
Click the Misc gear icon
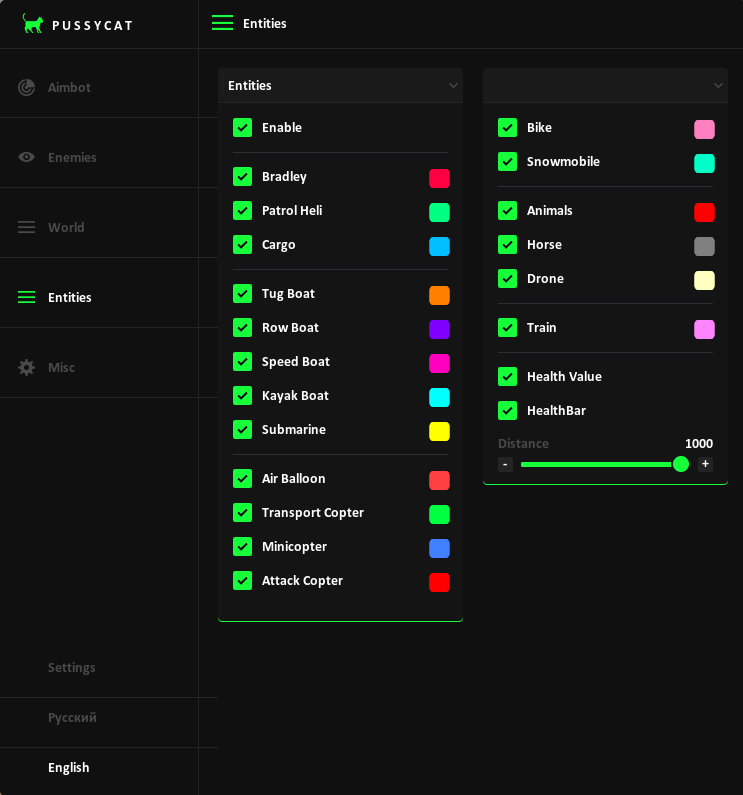click(x=27, y=367)
